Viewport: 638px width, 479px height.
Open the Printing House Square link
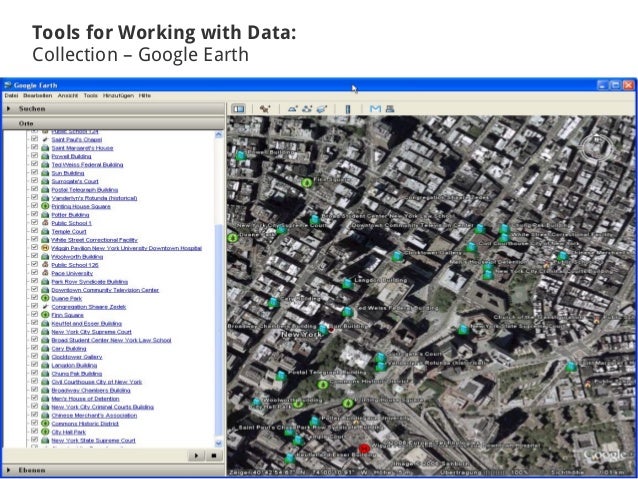pos(81,206)
